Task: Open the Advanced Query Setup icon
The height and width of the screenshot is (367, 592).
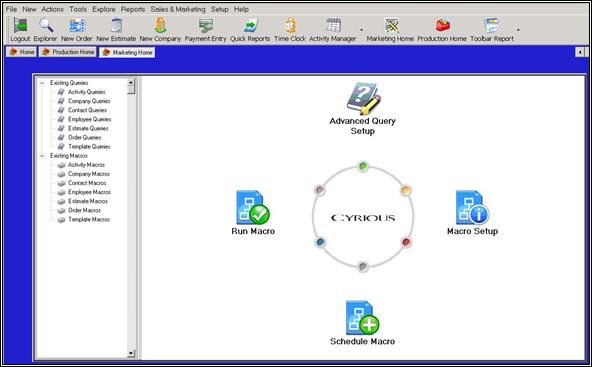Action: point(363,99)
